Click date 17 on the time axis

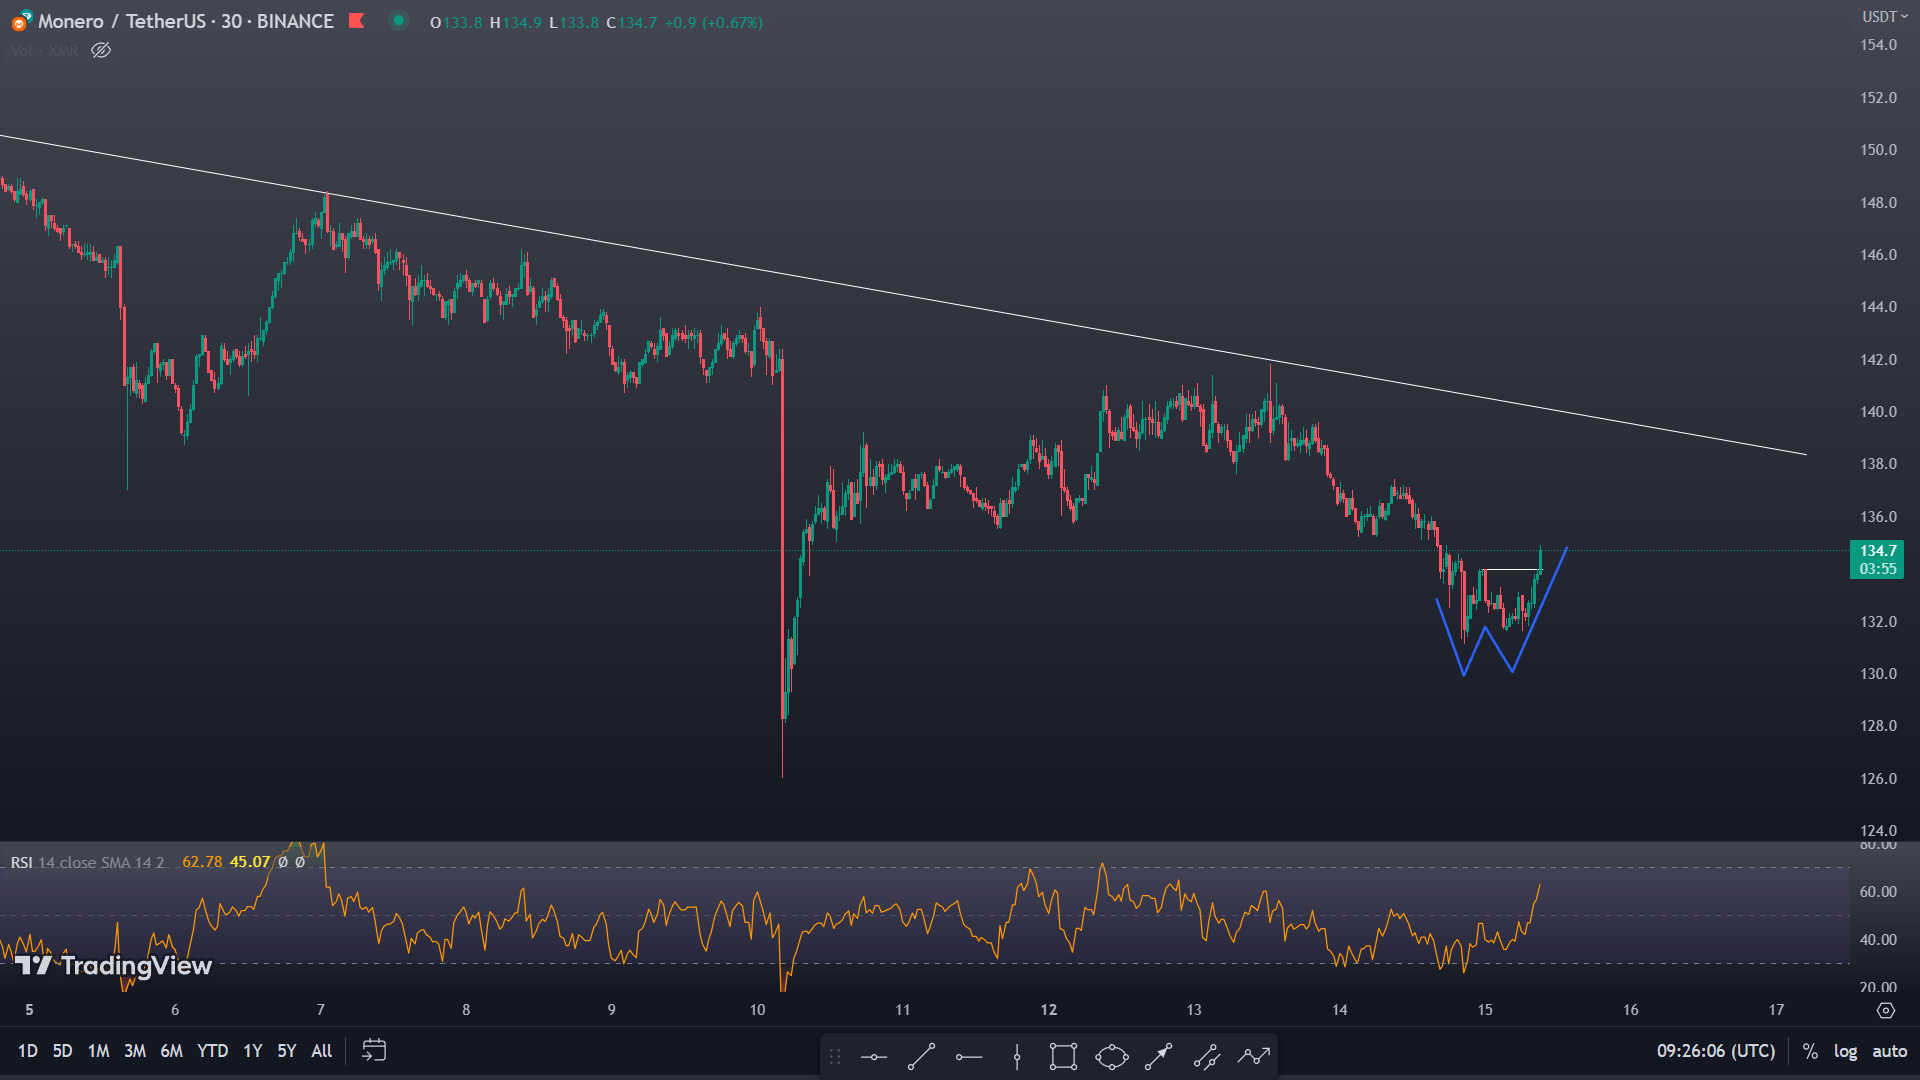click(1776, 1010)
